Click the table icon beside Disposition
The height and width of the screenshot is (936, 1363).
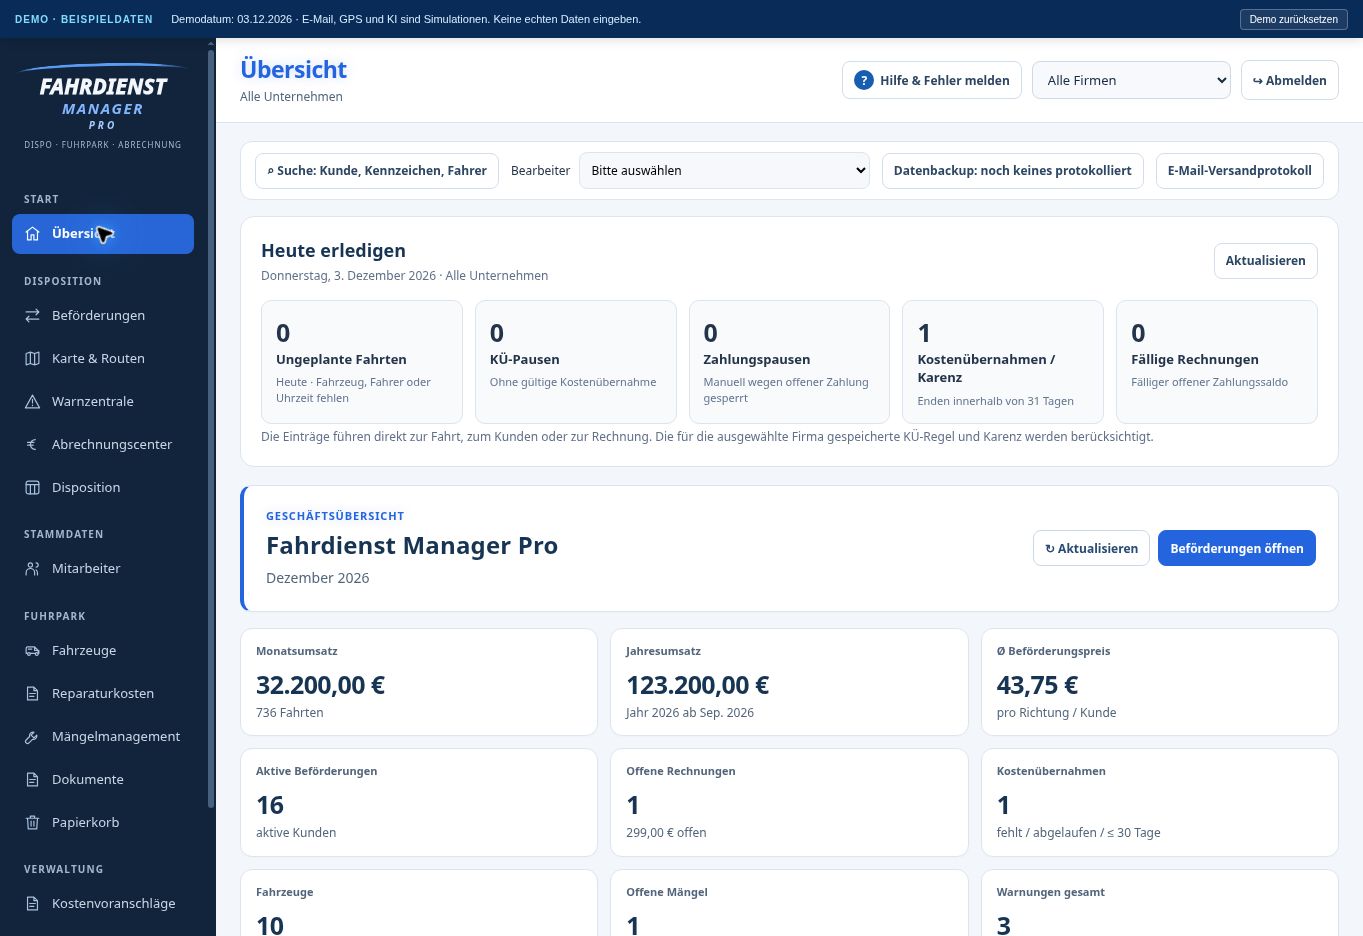point(32,488)
